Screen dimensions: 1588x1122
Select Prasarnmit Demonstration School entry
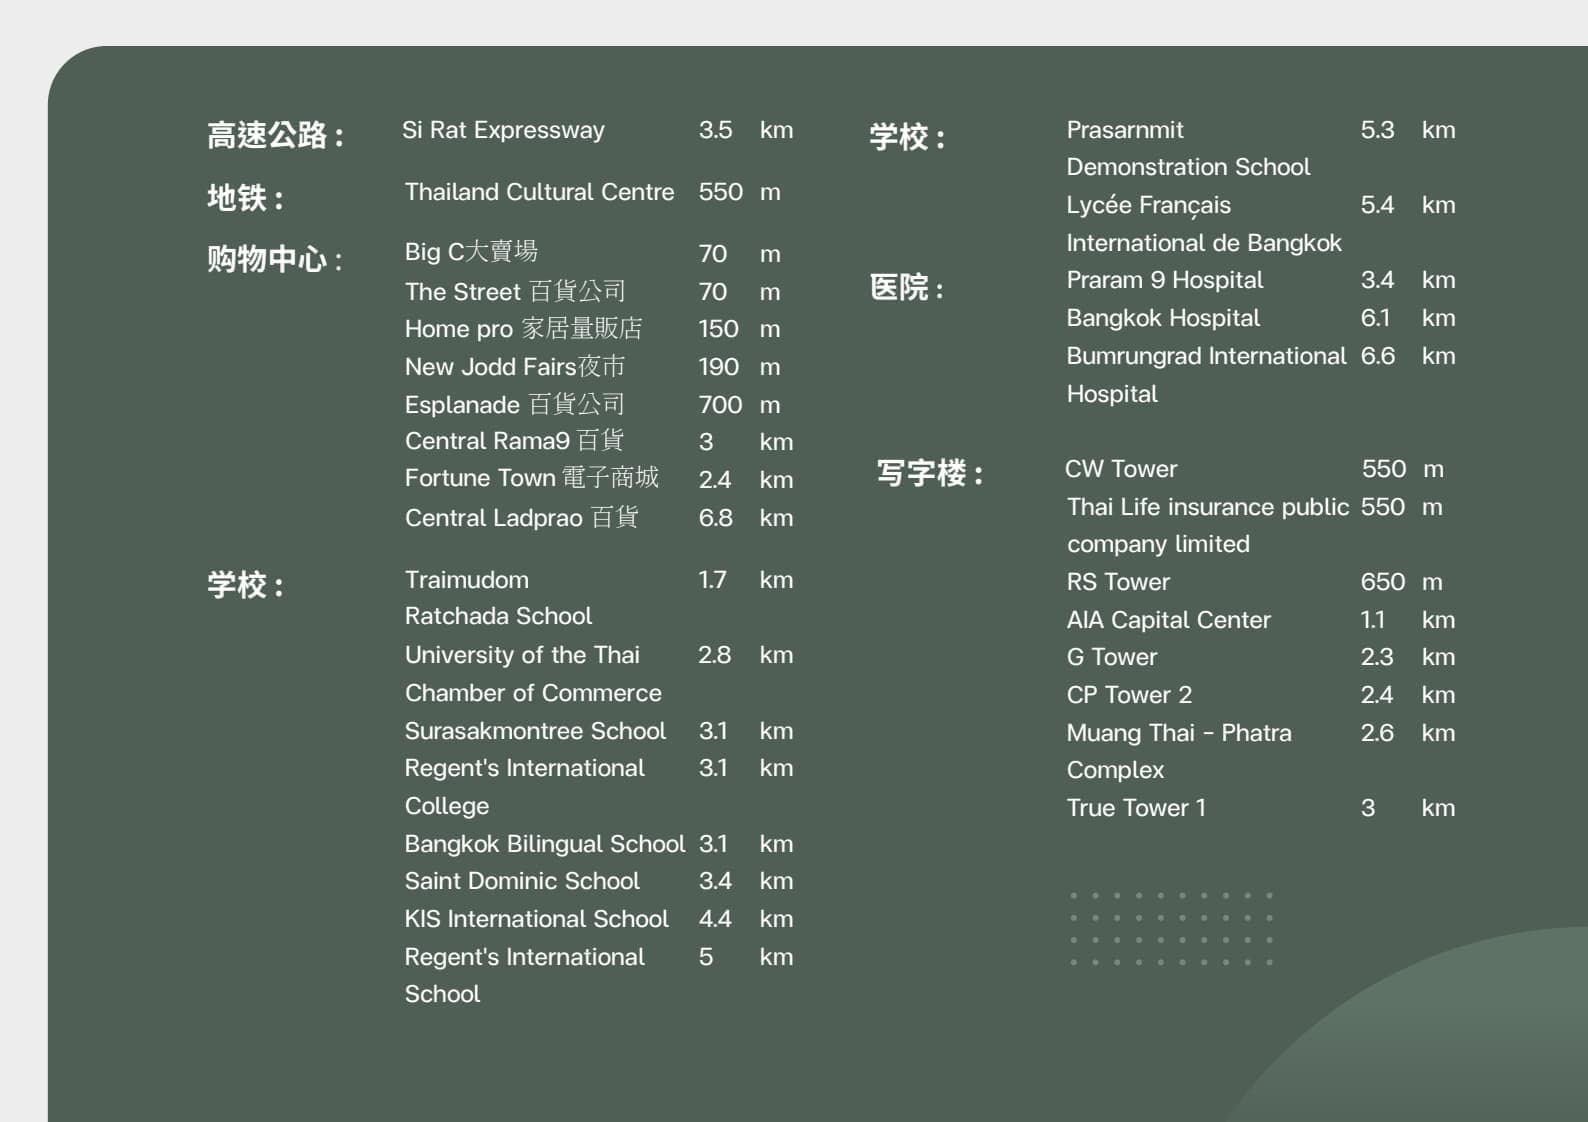[x=1188, y=148]
